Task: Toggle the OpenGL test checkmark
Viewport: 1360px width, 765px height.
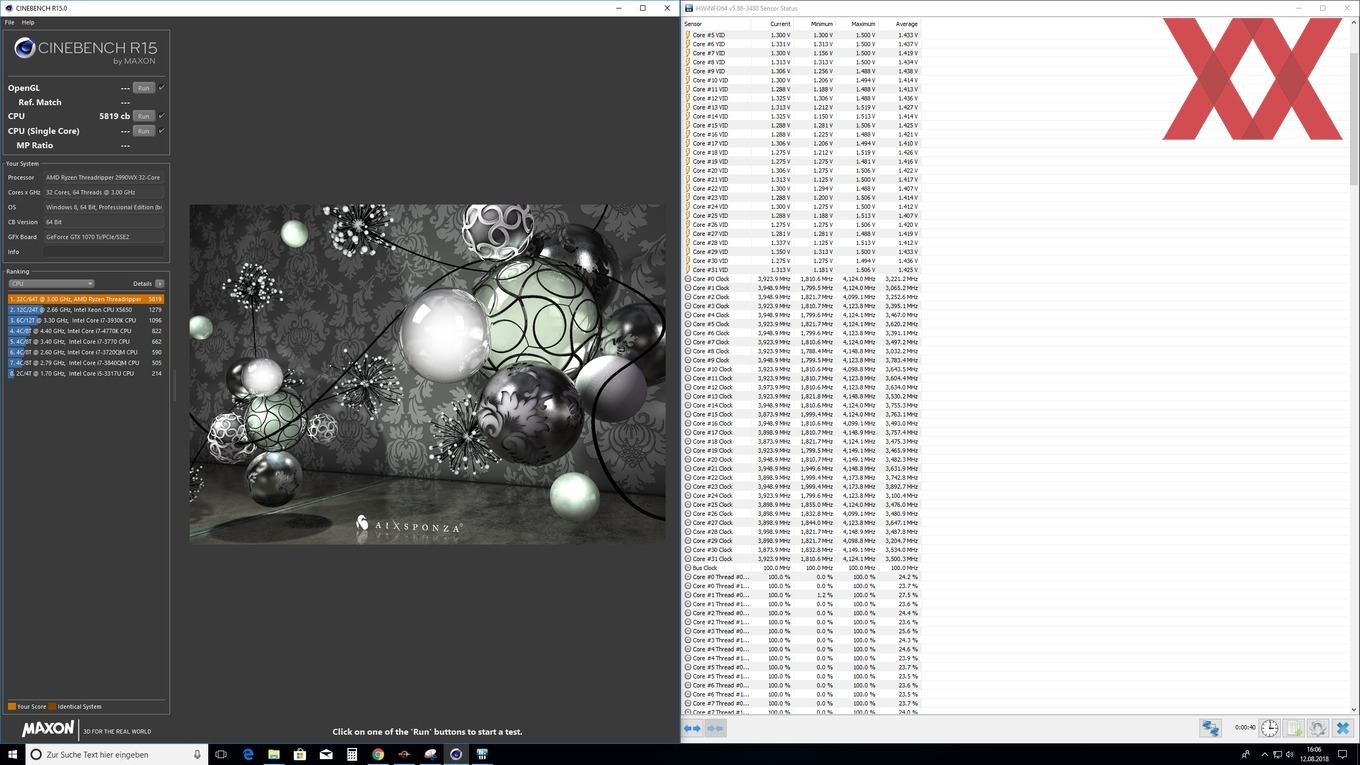Action: click(x=162, y=88)
